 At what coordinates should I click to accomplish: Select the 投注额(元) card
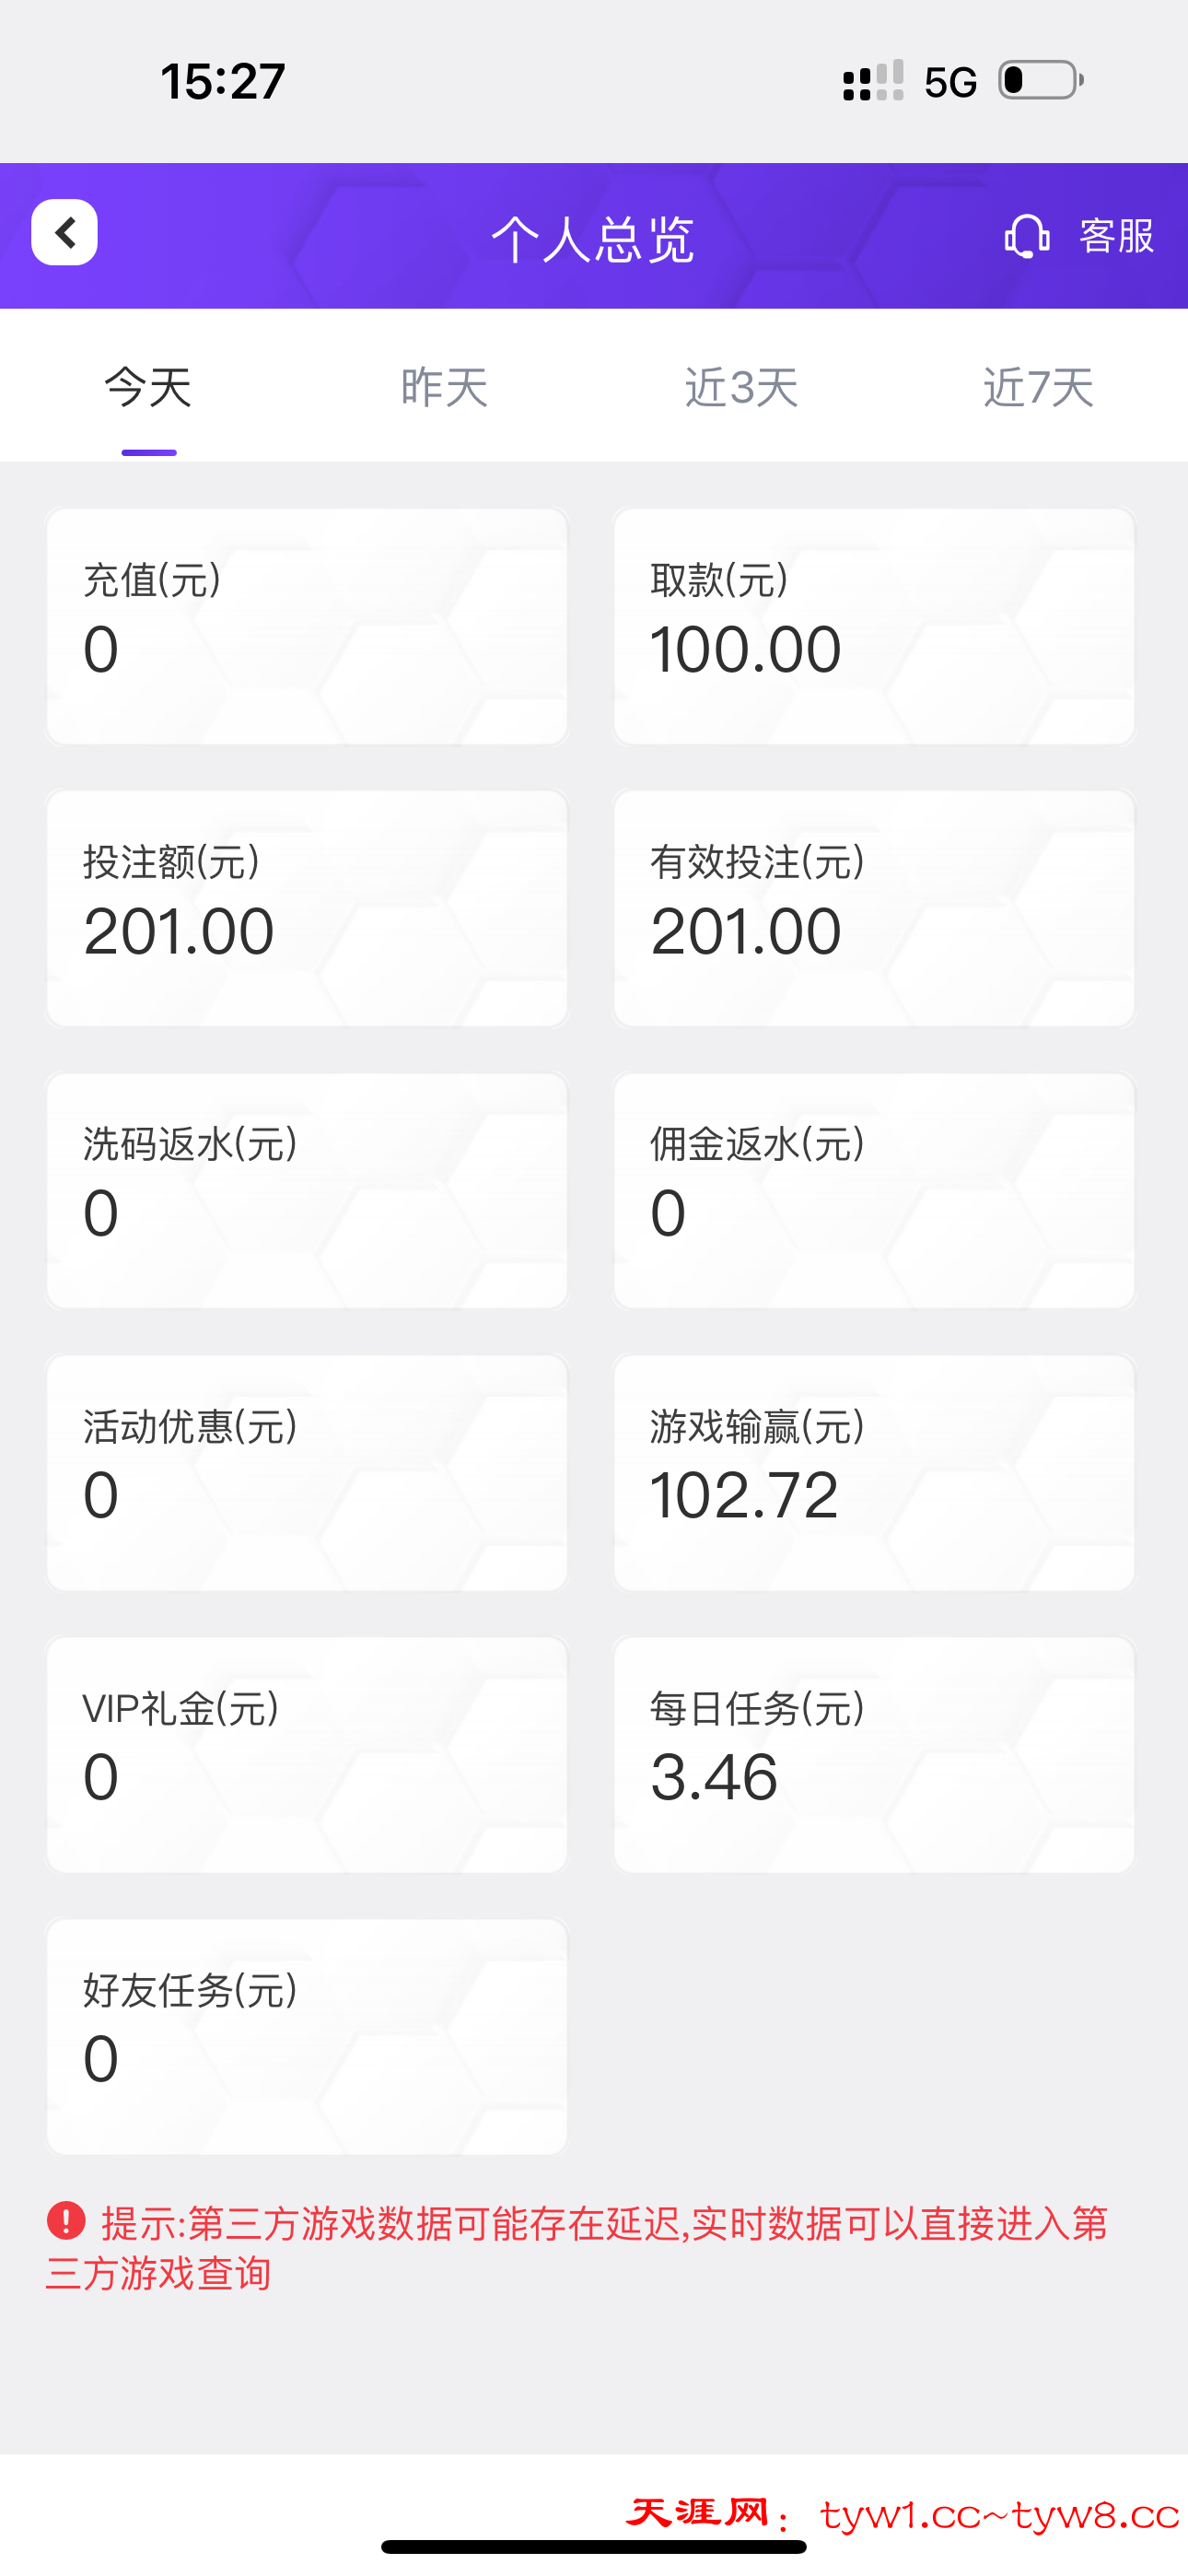click(307, 908)
